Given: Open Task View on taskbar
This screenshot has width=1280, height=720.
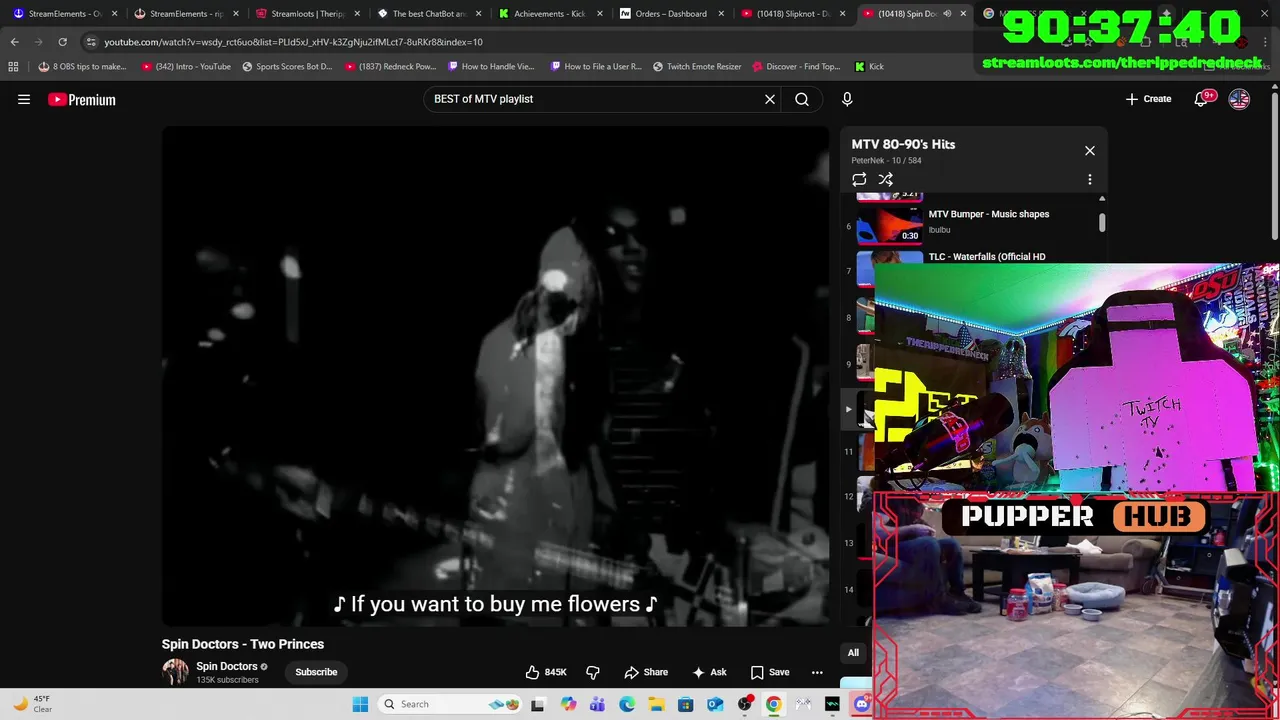Looking at the screenshot, I should [537, 704].
